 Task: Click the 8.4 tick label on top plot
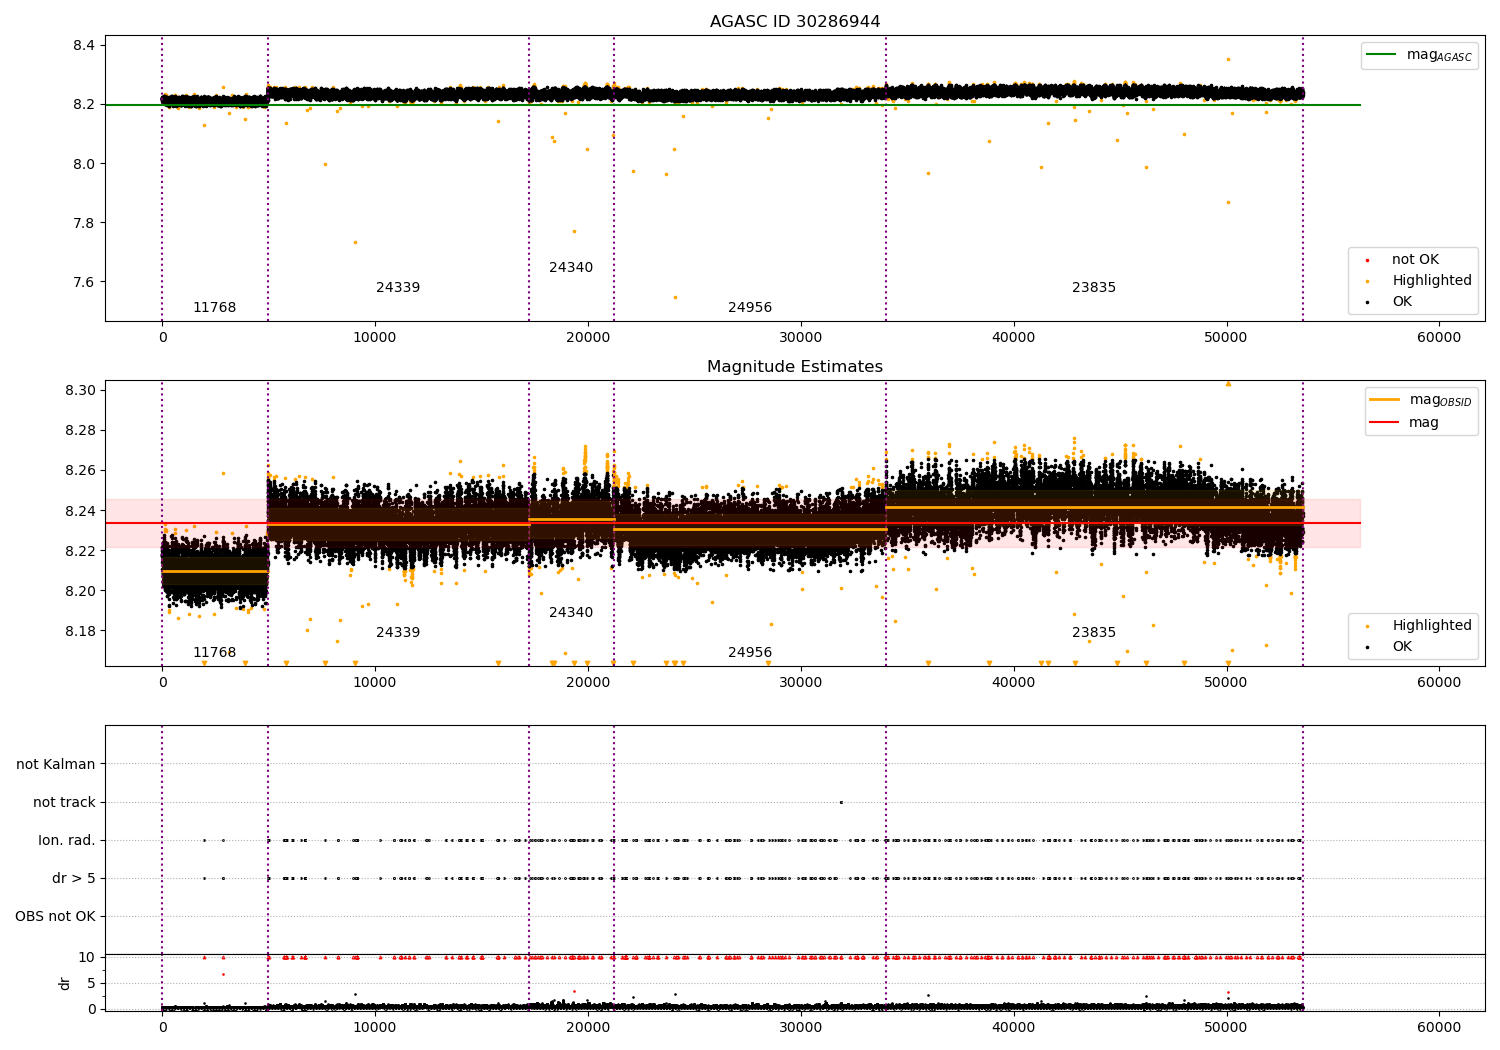[84, 45]
